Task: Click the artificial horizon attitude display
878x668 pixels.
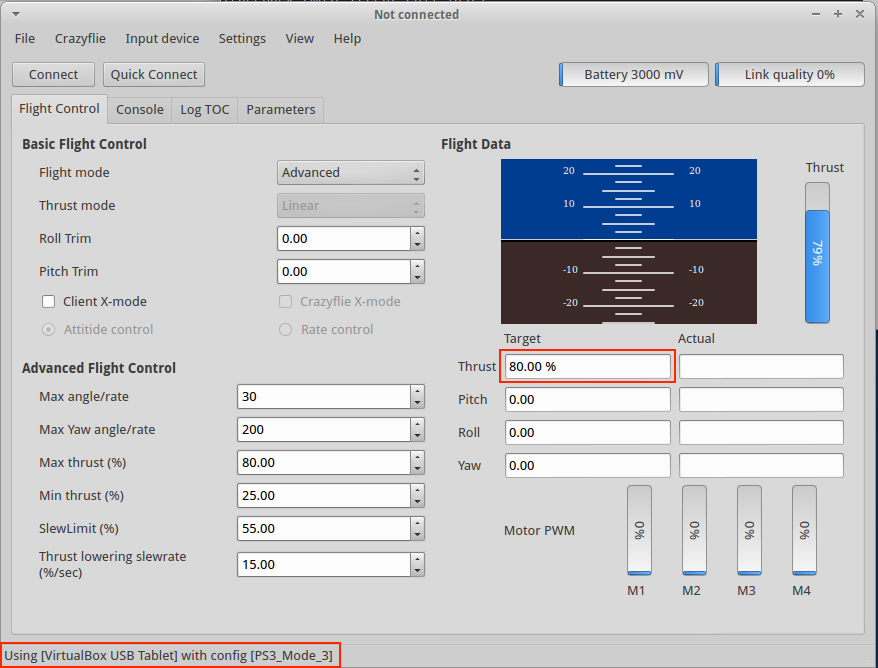Action: click(628, 241)
